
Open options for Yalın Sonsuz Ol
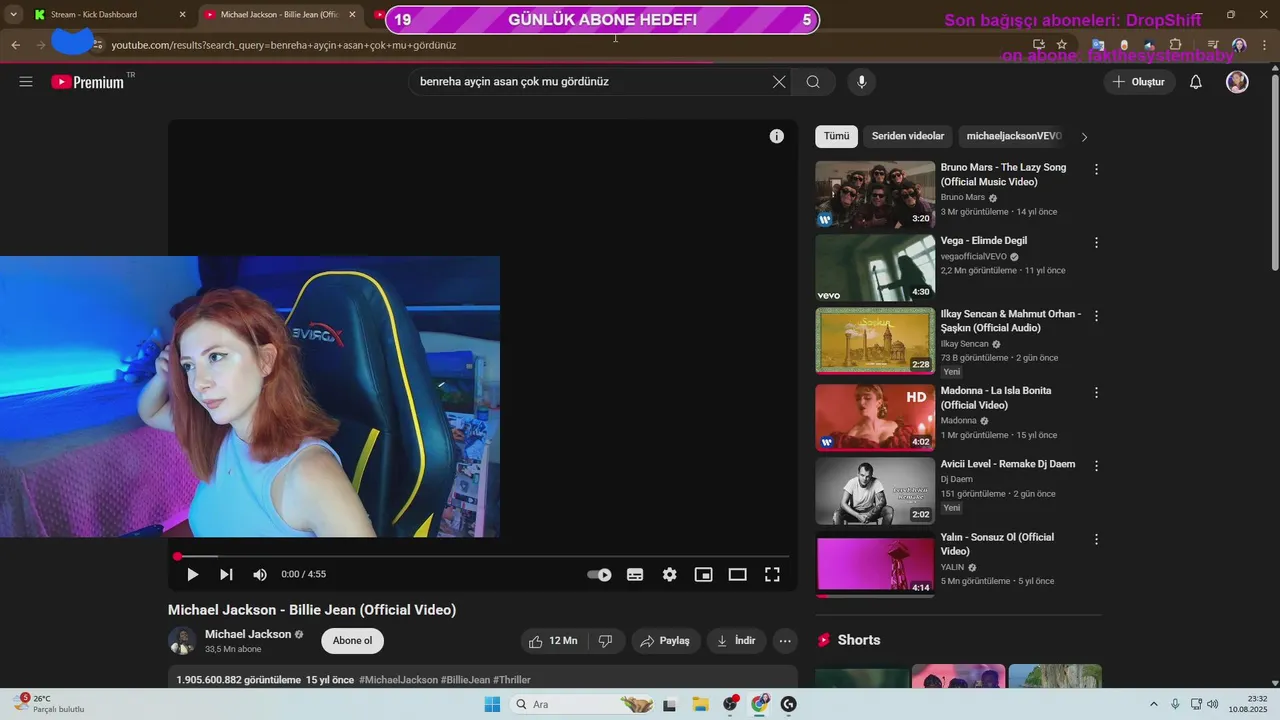click(x=1096, y=538)
